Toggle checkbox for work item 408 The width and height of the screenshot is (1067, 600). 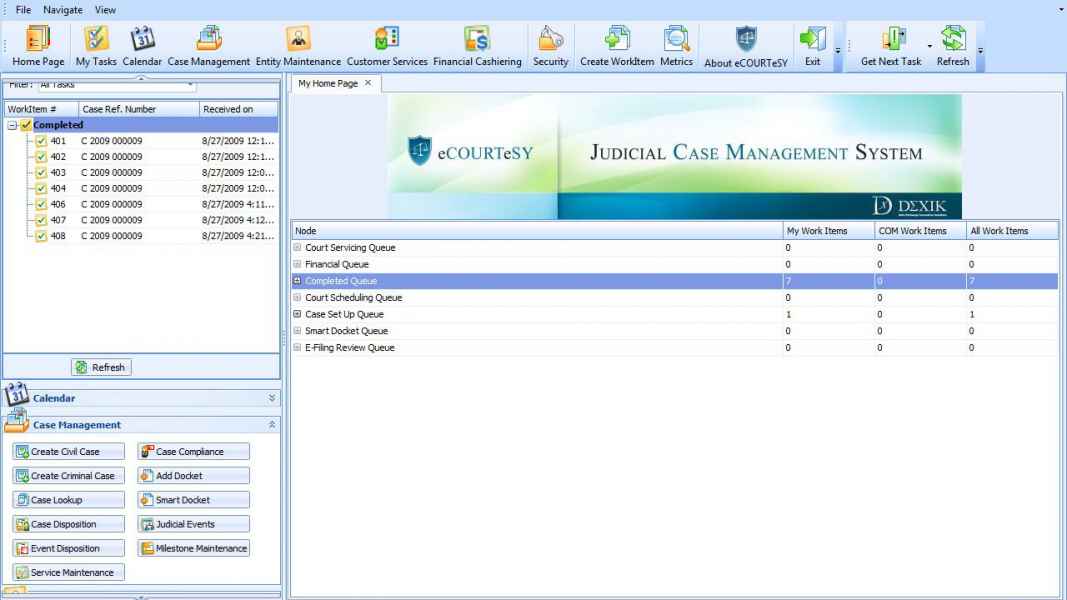coord(41,237)
